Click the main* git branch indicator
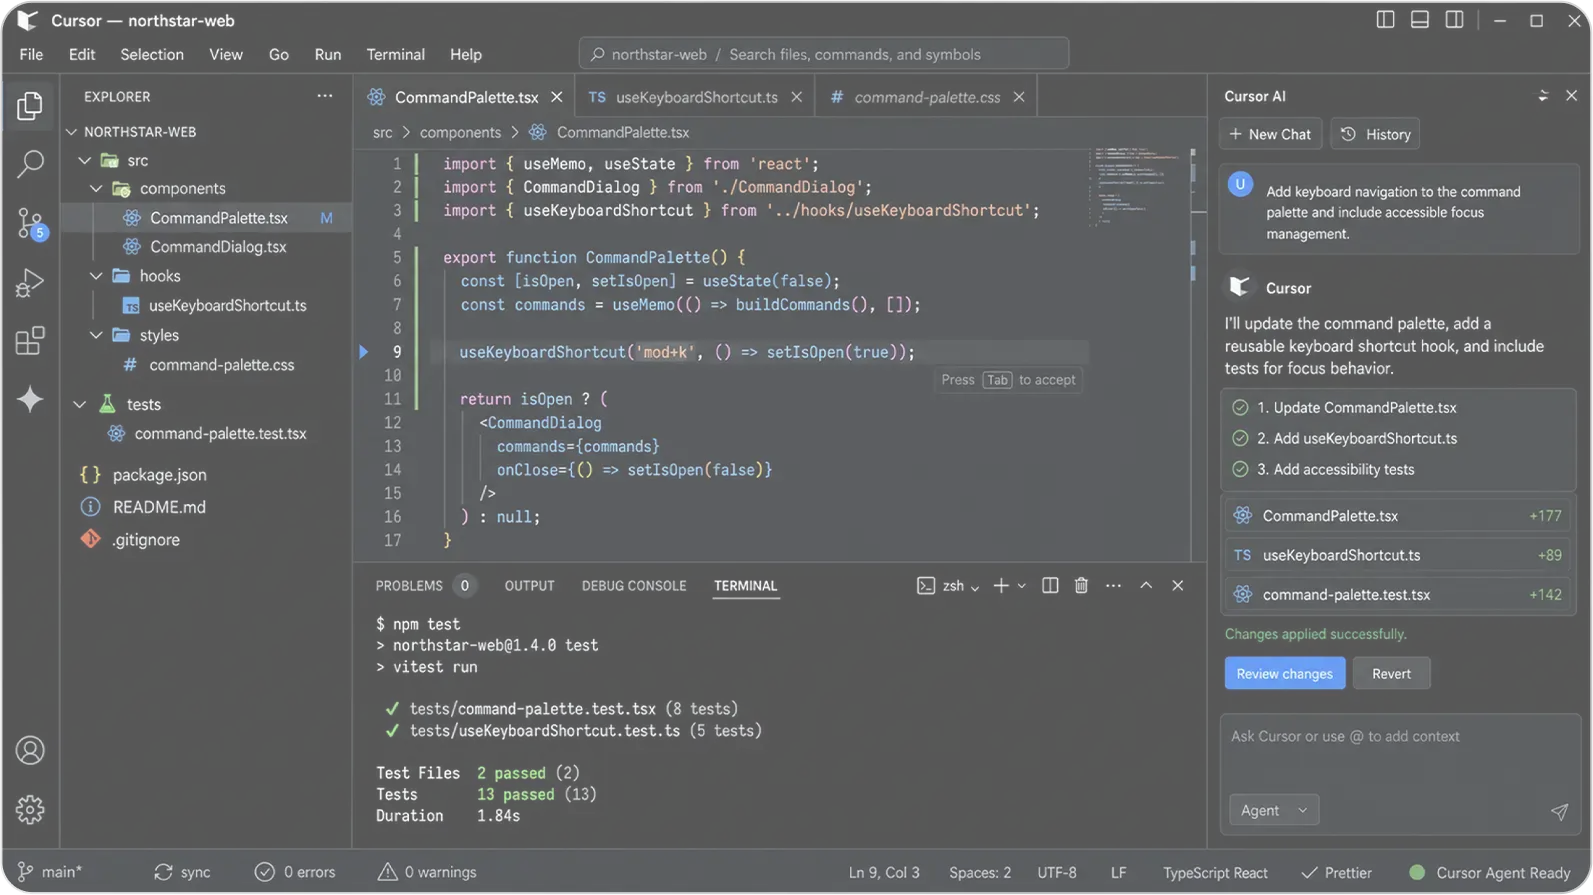Viewport: 1593px width, 895px height. [50, 872]
